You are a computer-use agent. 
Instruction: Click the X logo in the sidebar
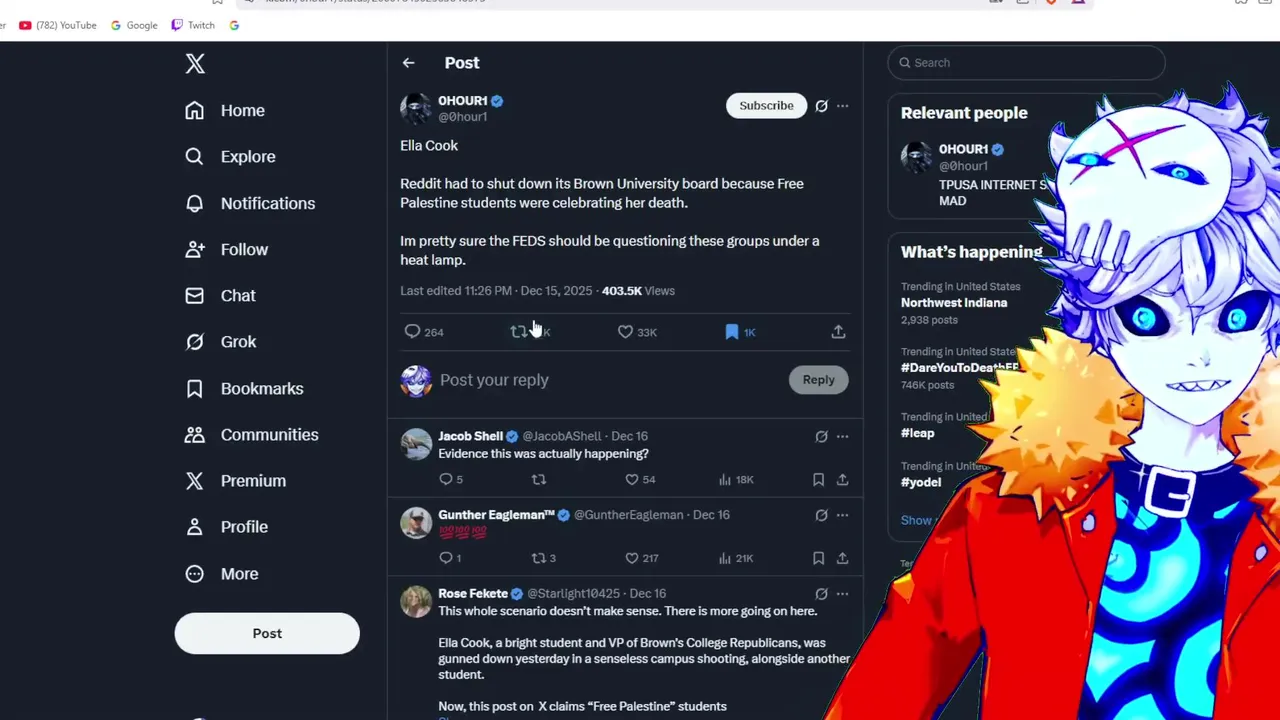pyautogui.click(x=195, y=64)
